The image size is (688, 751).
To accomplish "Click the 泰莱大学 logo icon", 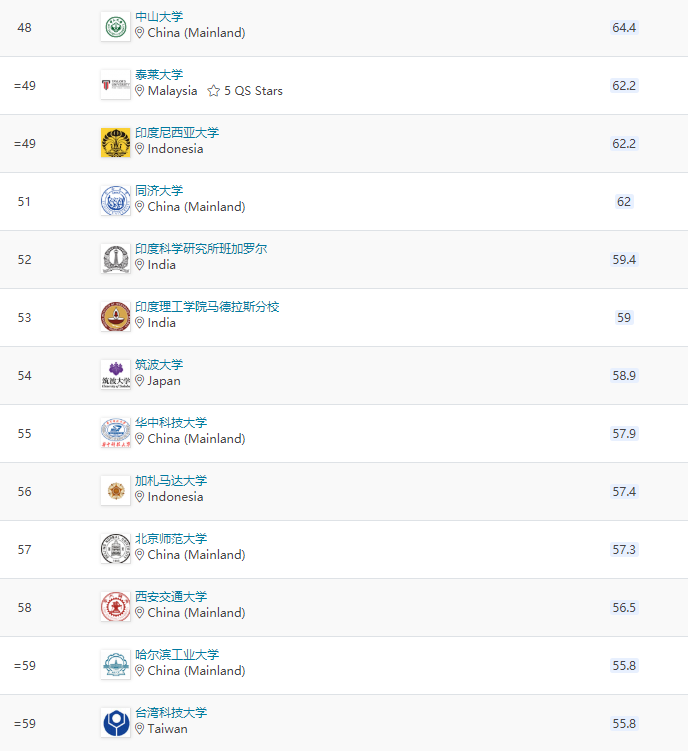I will [x=115, y=84].
